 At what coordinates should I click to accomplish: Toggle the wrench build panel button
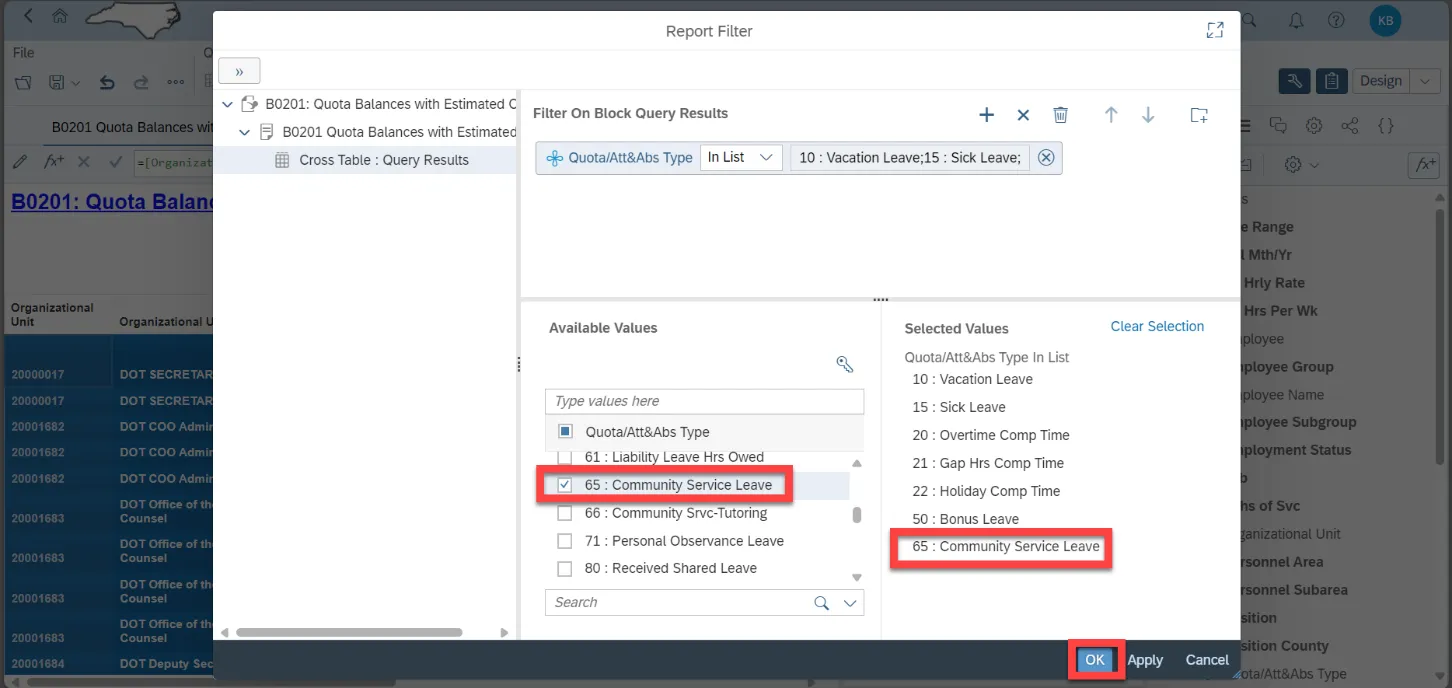click(x=1295, y=81)
